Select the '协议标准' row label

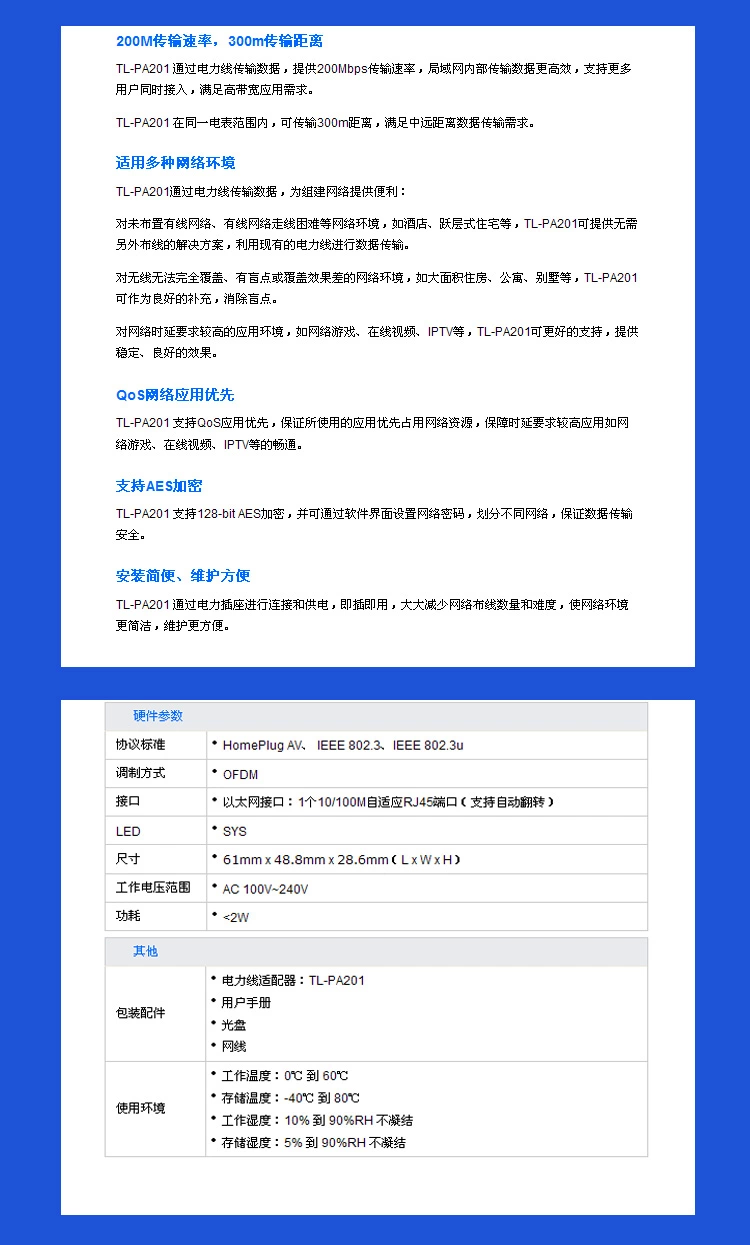140,745
